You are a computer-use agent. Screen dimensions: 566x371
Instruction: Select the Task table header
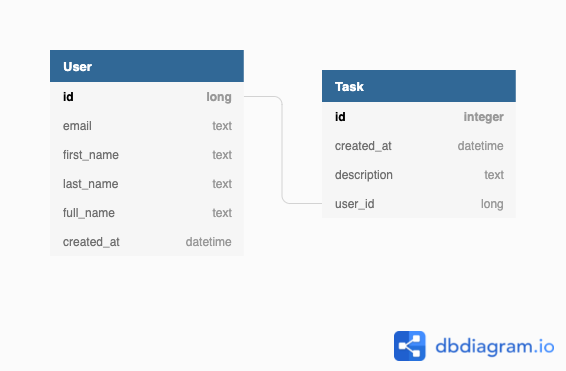click(419, 86)
